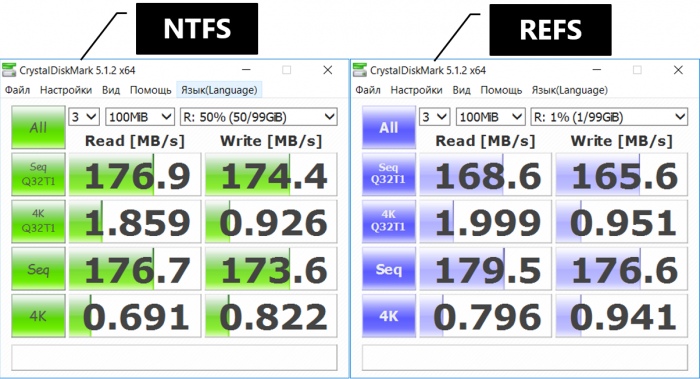Click comment field at bottom of NTFS window
700x379 pixels.
point(174,357)
